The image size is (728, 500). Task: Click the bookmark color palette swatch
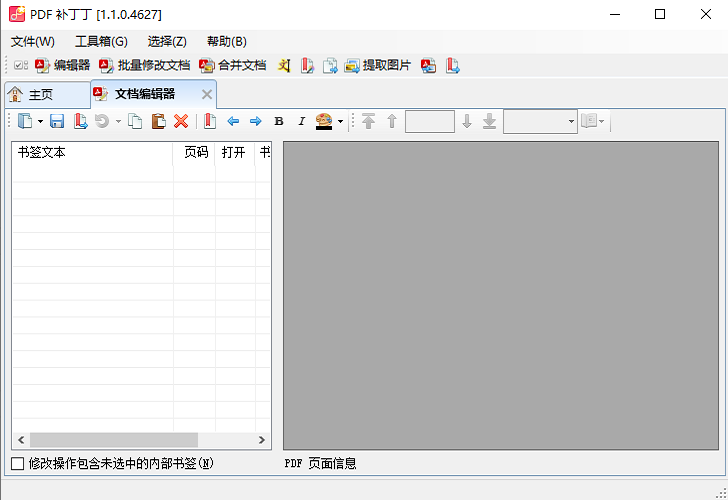324,121
